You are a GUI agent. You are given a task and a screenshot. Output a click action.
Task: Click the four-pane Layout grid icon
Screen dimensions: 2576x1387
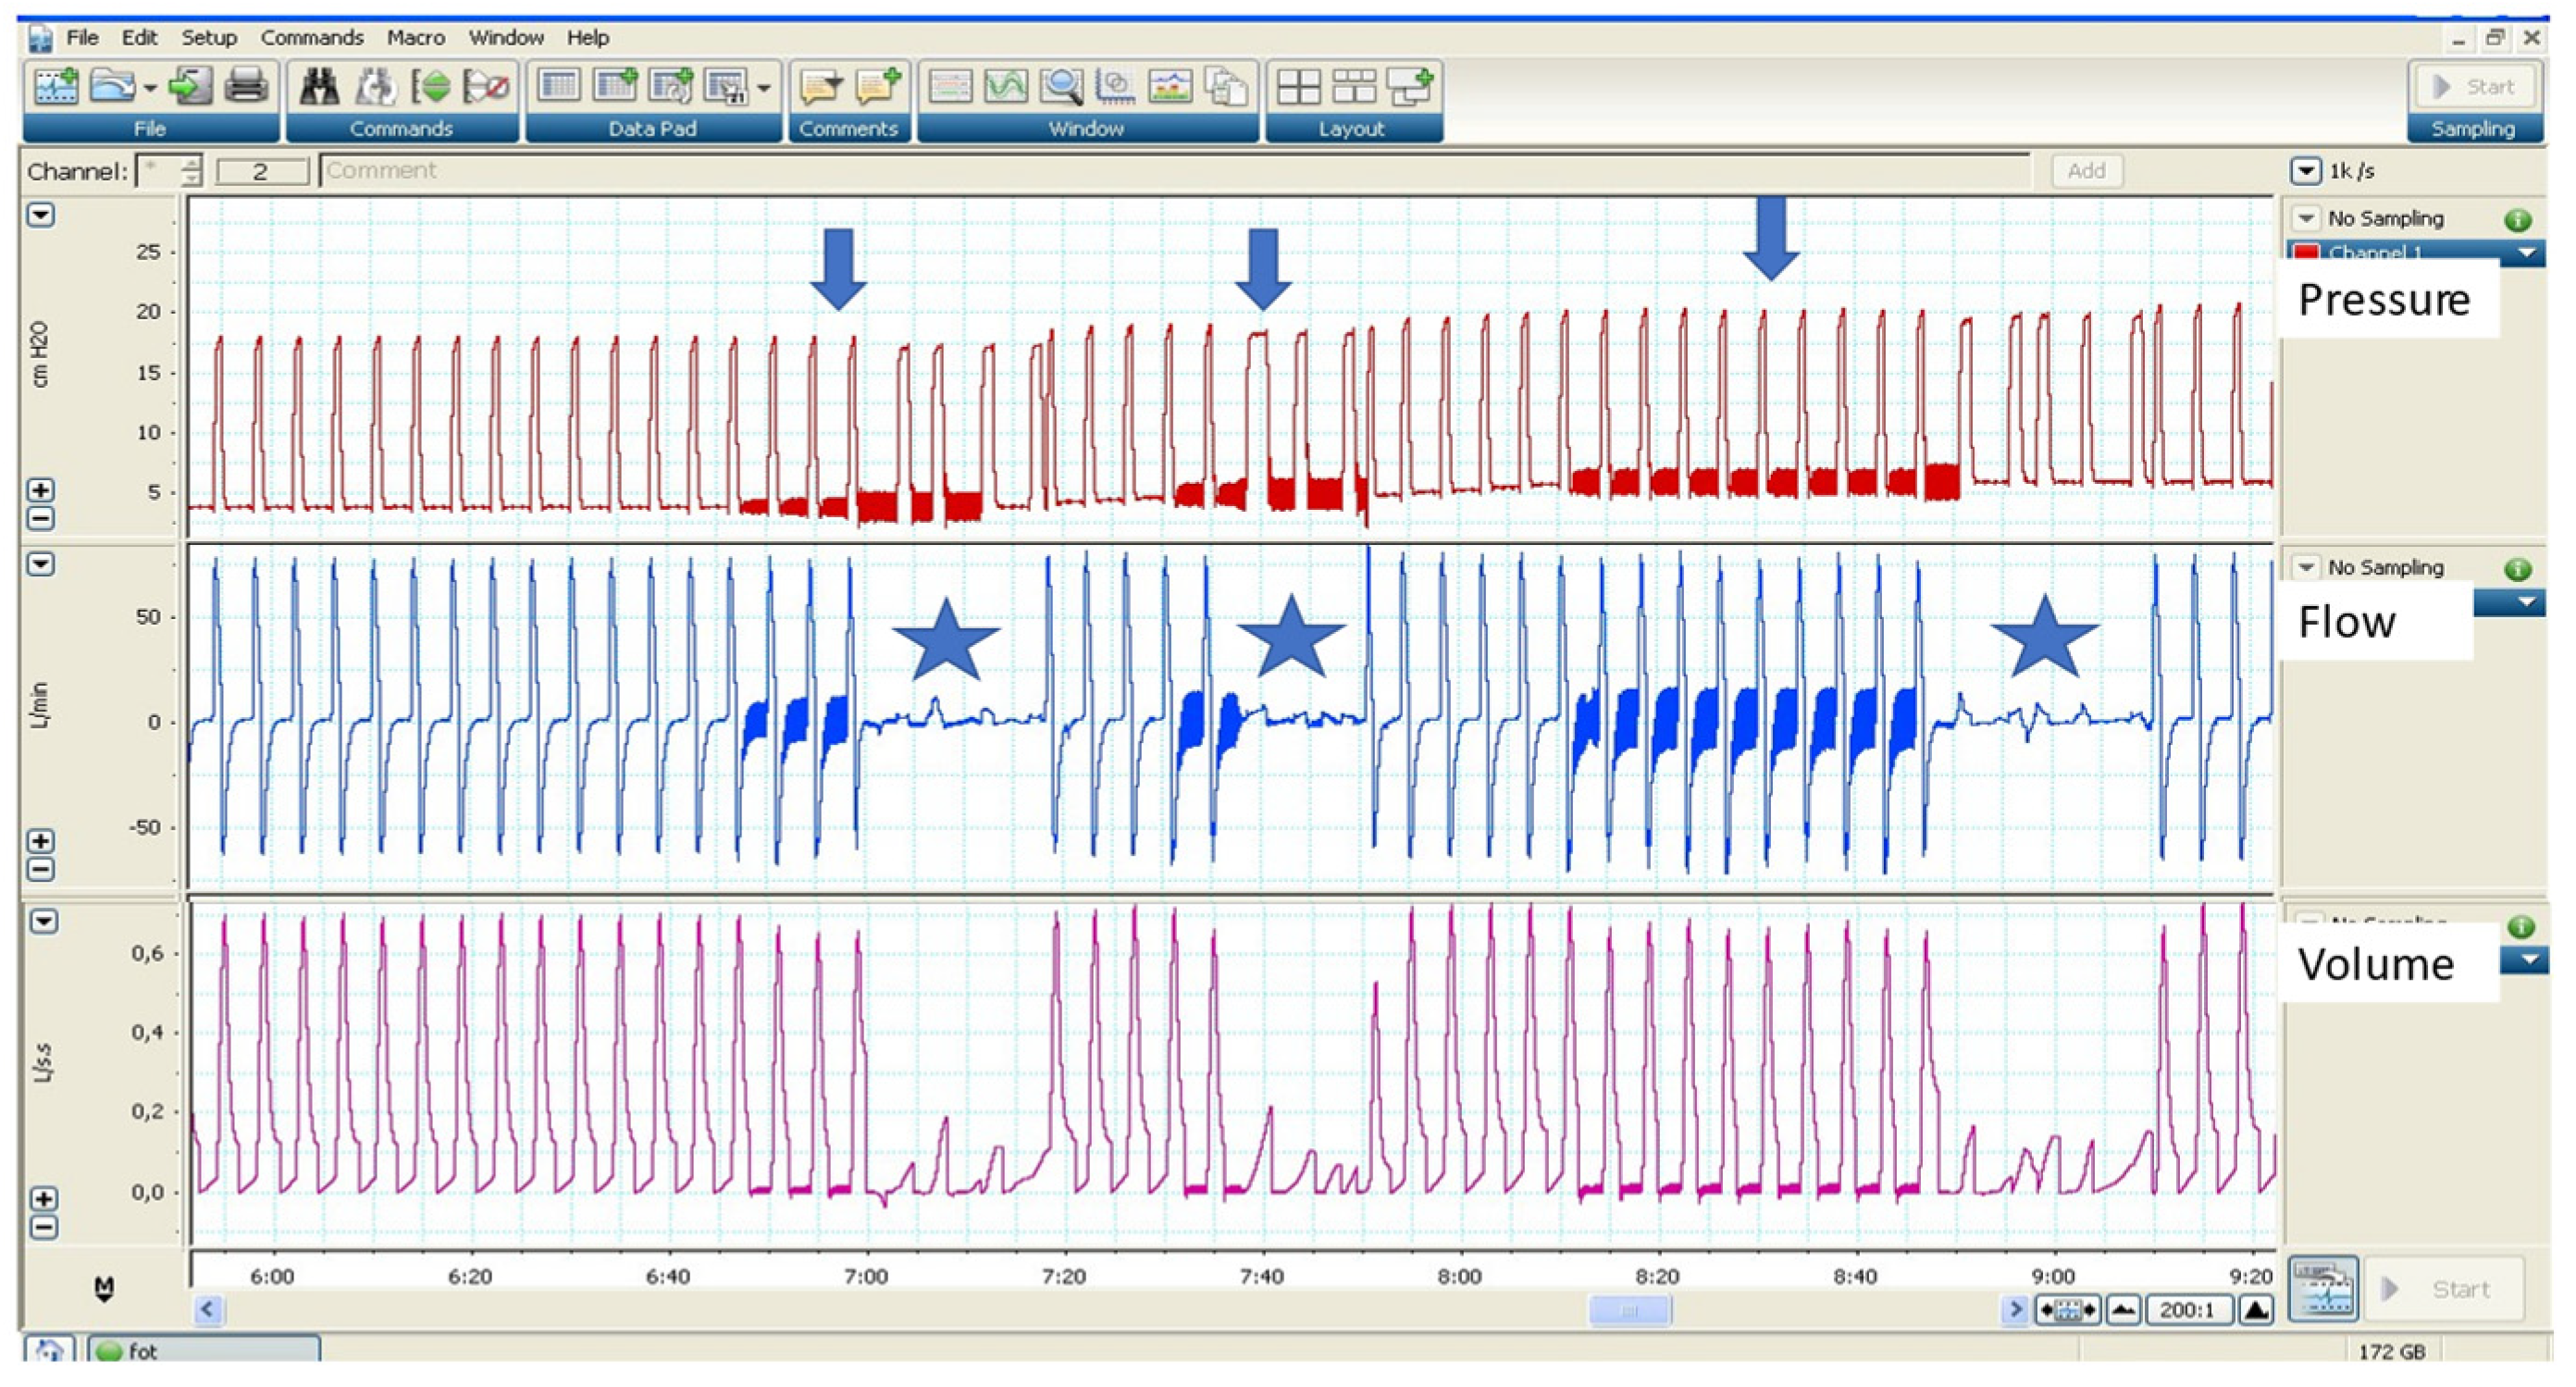pyautogui.click(x=1298, y=87)
